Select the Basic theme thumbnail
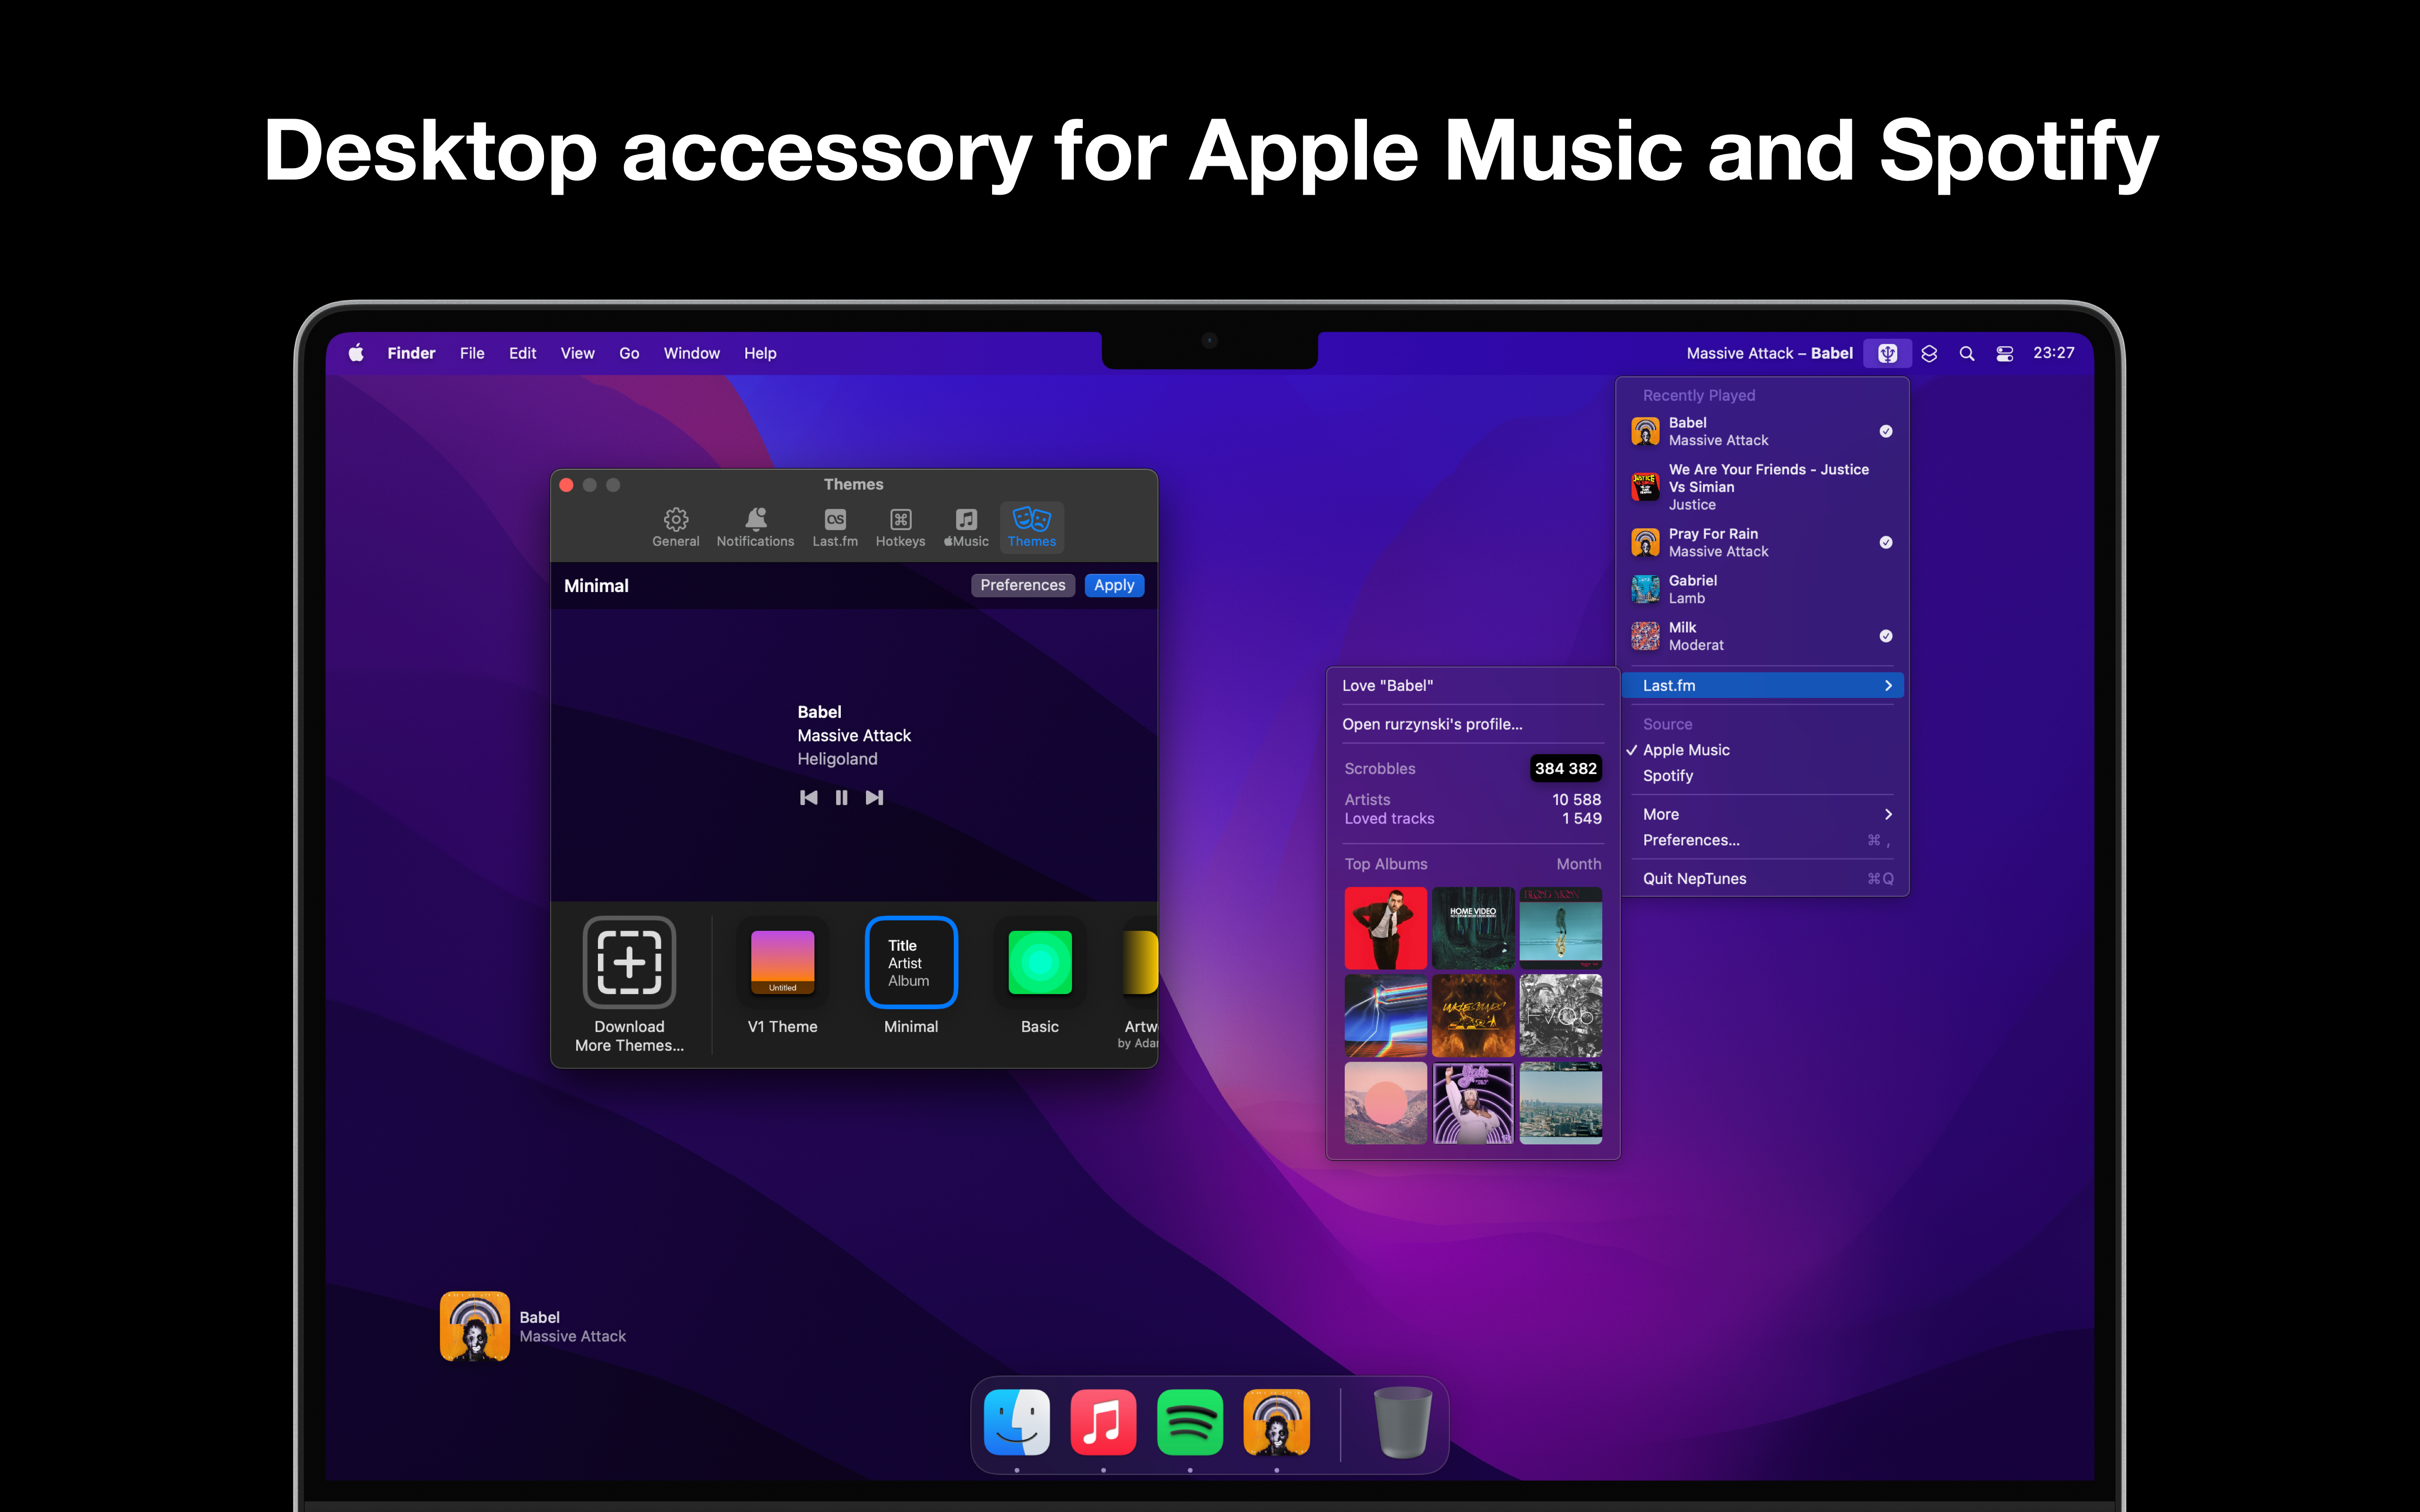 click(x=1040, y=962)
